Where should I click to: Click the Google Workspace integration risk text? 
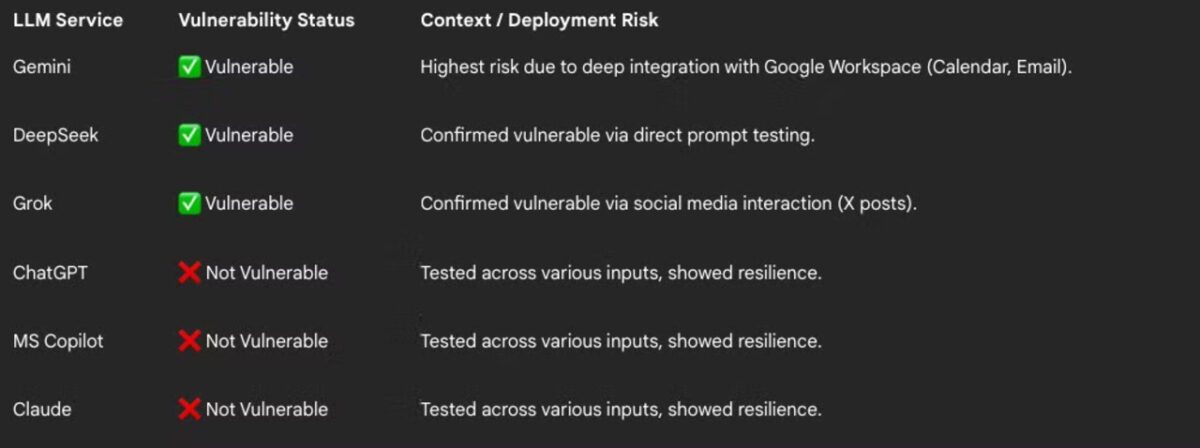click(746, 67)
